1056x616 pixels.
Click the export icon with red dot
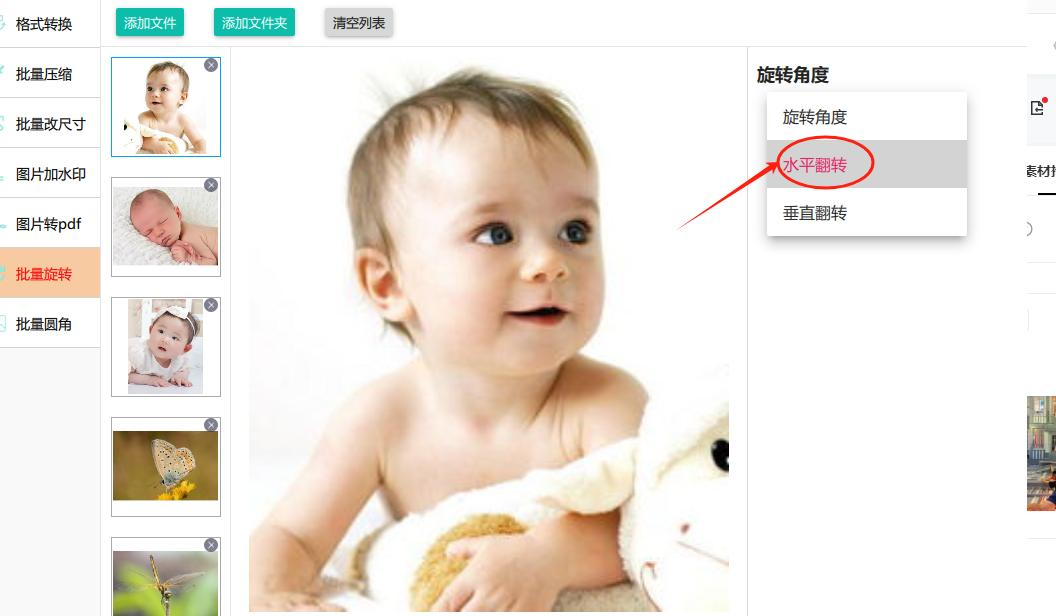point(1038,107)
